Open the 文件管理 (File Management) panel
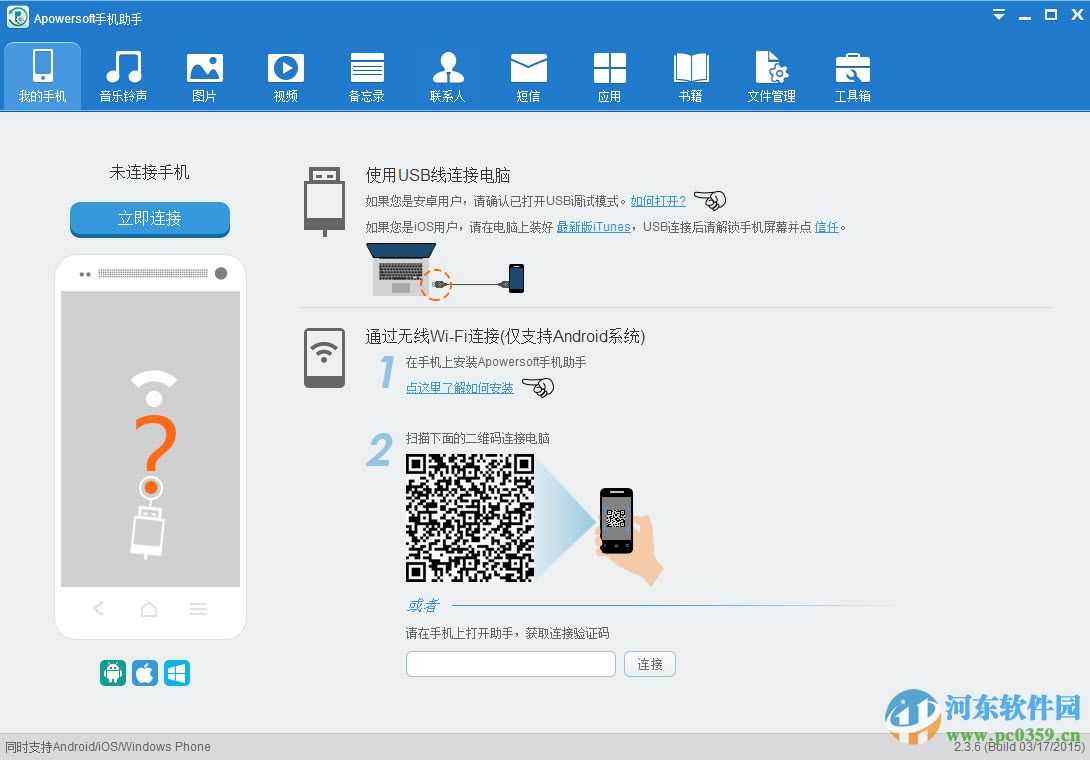The image size is (1090, 760). [771, 75]
